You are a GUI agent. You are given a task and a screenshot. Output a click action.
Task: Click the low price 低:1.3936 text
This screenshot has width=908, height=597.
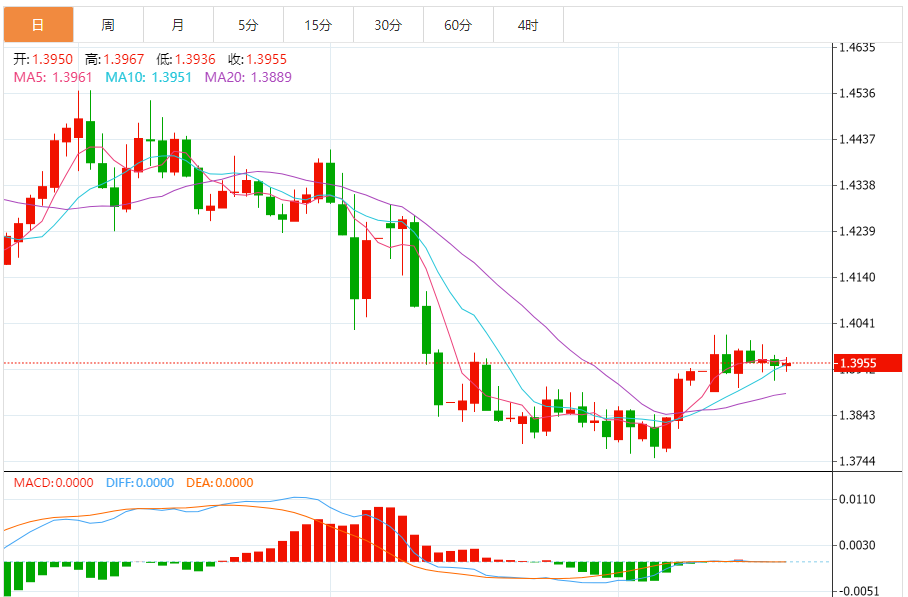point(186,59)
